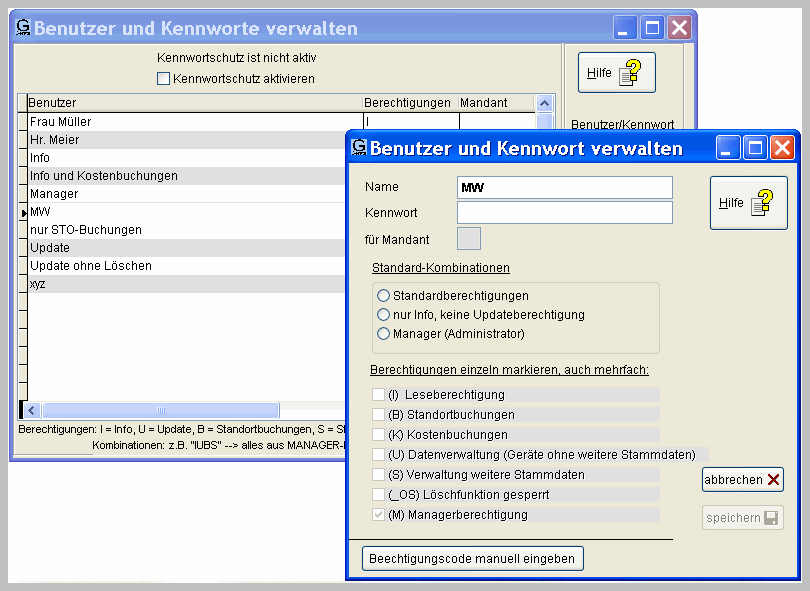Image resolution: width=810 pixels, height=591 pixels.
Task: Choose nur Info, keine Updateberechtigung
Action: 384,315
